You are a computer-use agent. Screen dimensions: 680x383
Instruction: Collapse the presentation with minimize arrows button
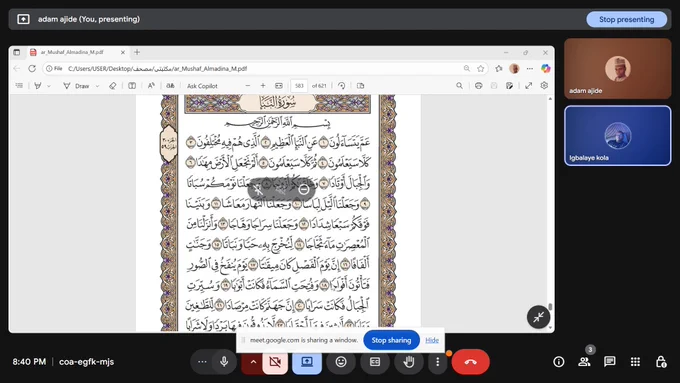click(539, 317)
